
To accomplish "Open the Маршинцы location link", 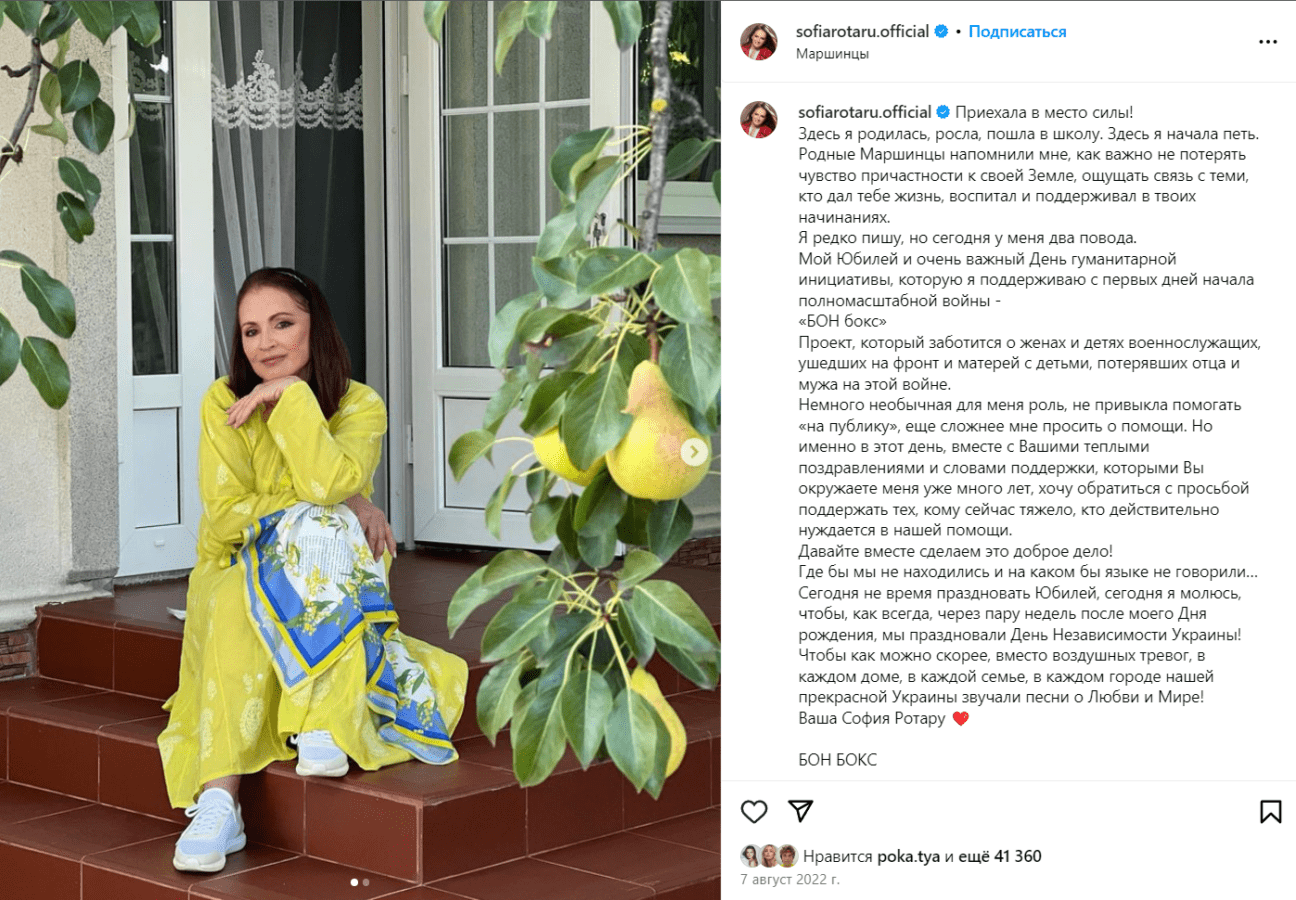I will [832, 54].
